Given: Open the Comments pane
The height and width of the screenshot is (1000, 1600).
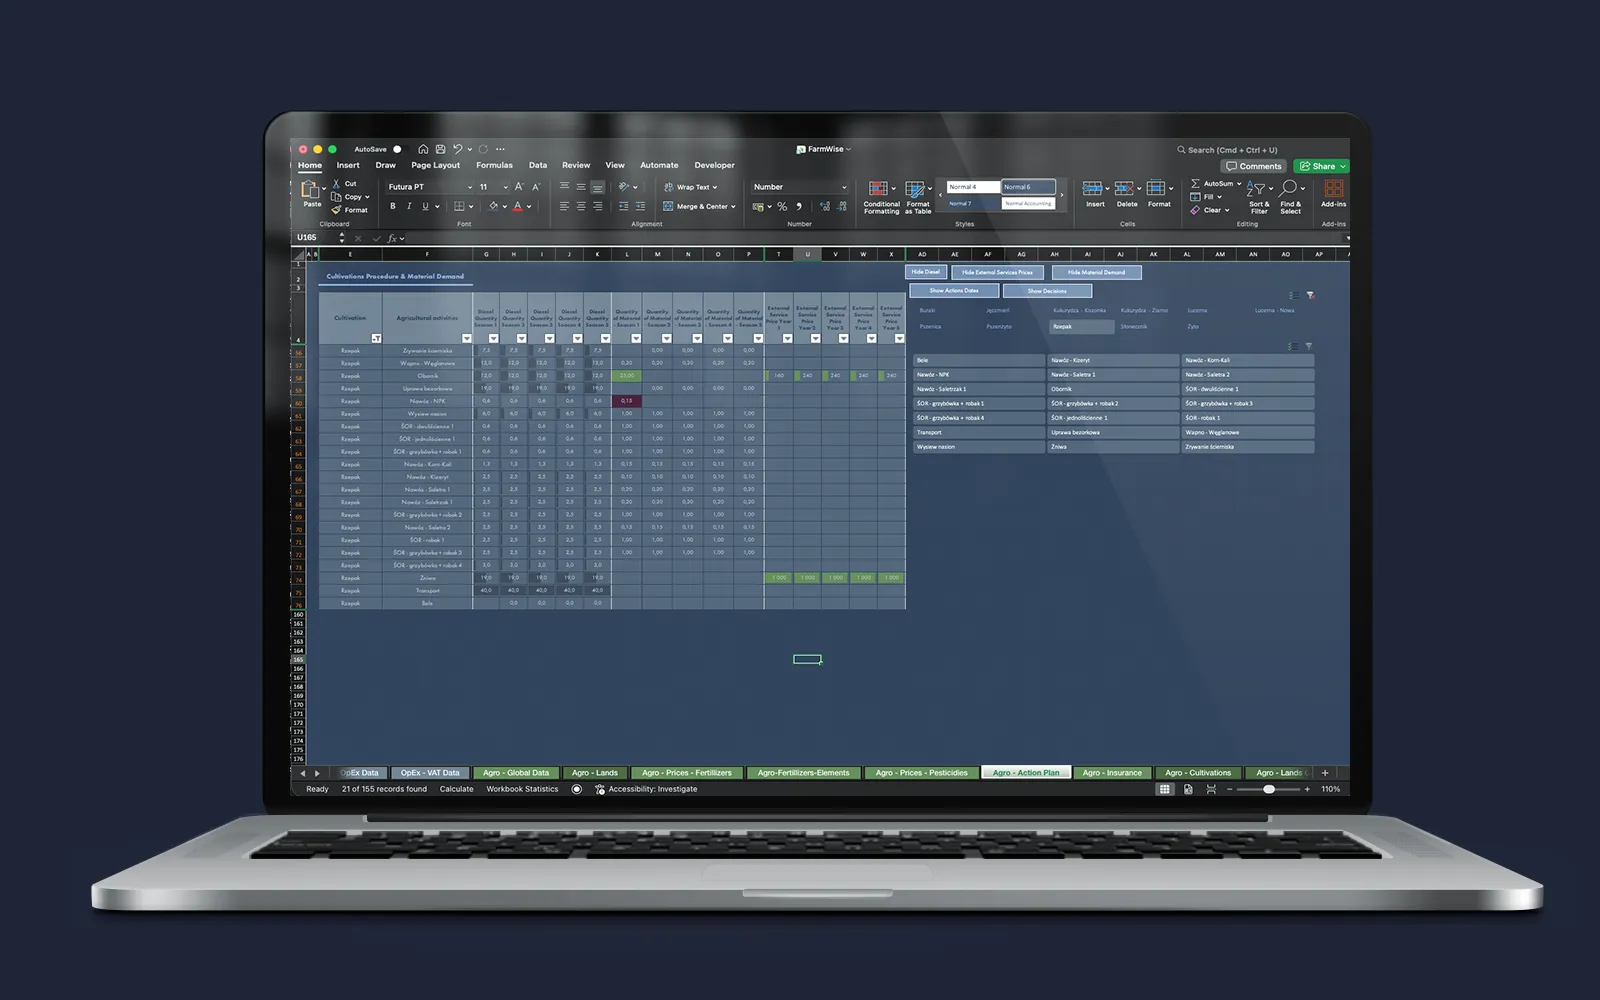Looking at the screenshot, I should tap(1254, 166).
